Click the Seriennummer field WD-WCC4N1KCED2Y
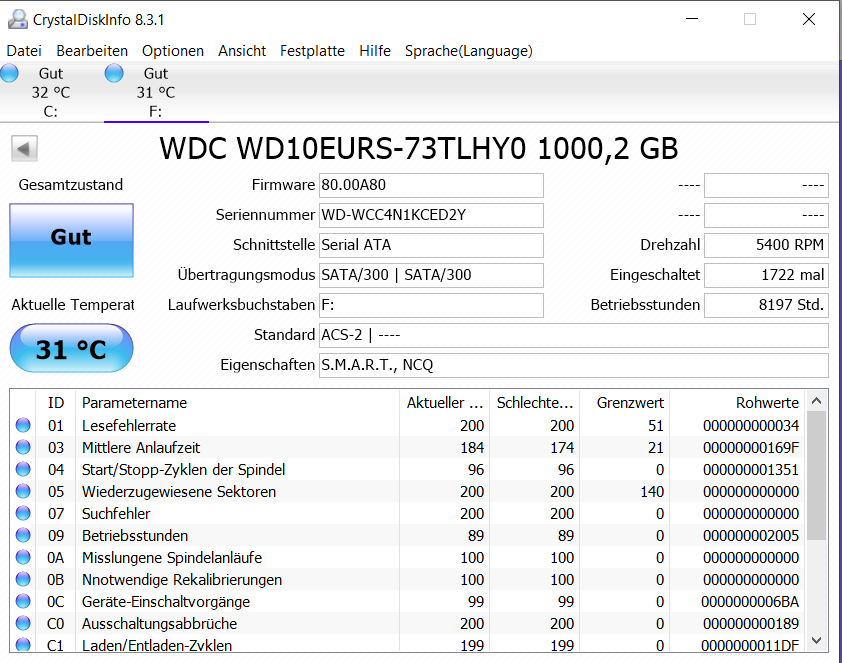Viewport: 842px width, 663px height. (431, 215)
